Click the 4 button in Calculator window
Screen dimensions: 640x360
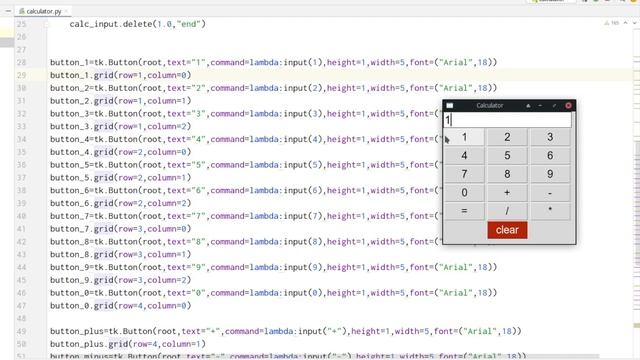464,156
